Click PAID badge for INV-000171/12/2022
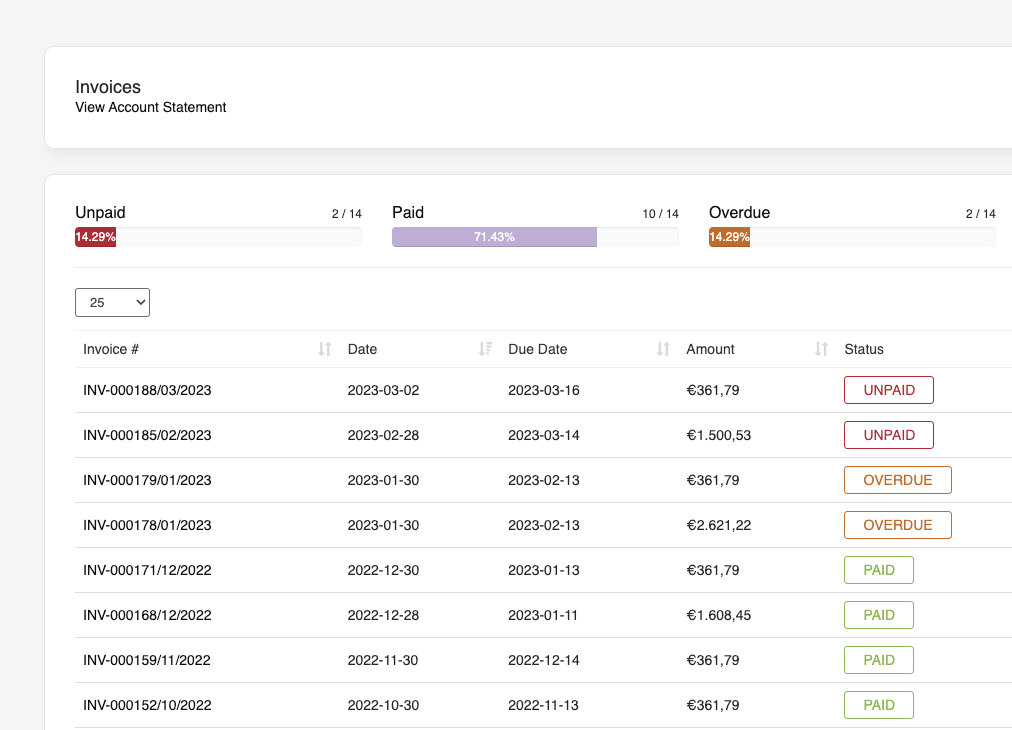Image resolution: width=1012 pixels, height=730 pixels. [x=879, y=570]
